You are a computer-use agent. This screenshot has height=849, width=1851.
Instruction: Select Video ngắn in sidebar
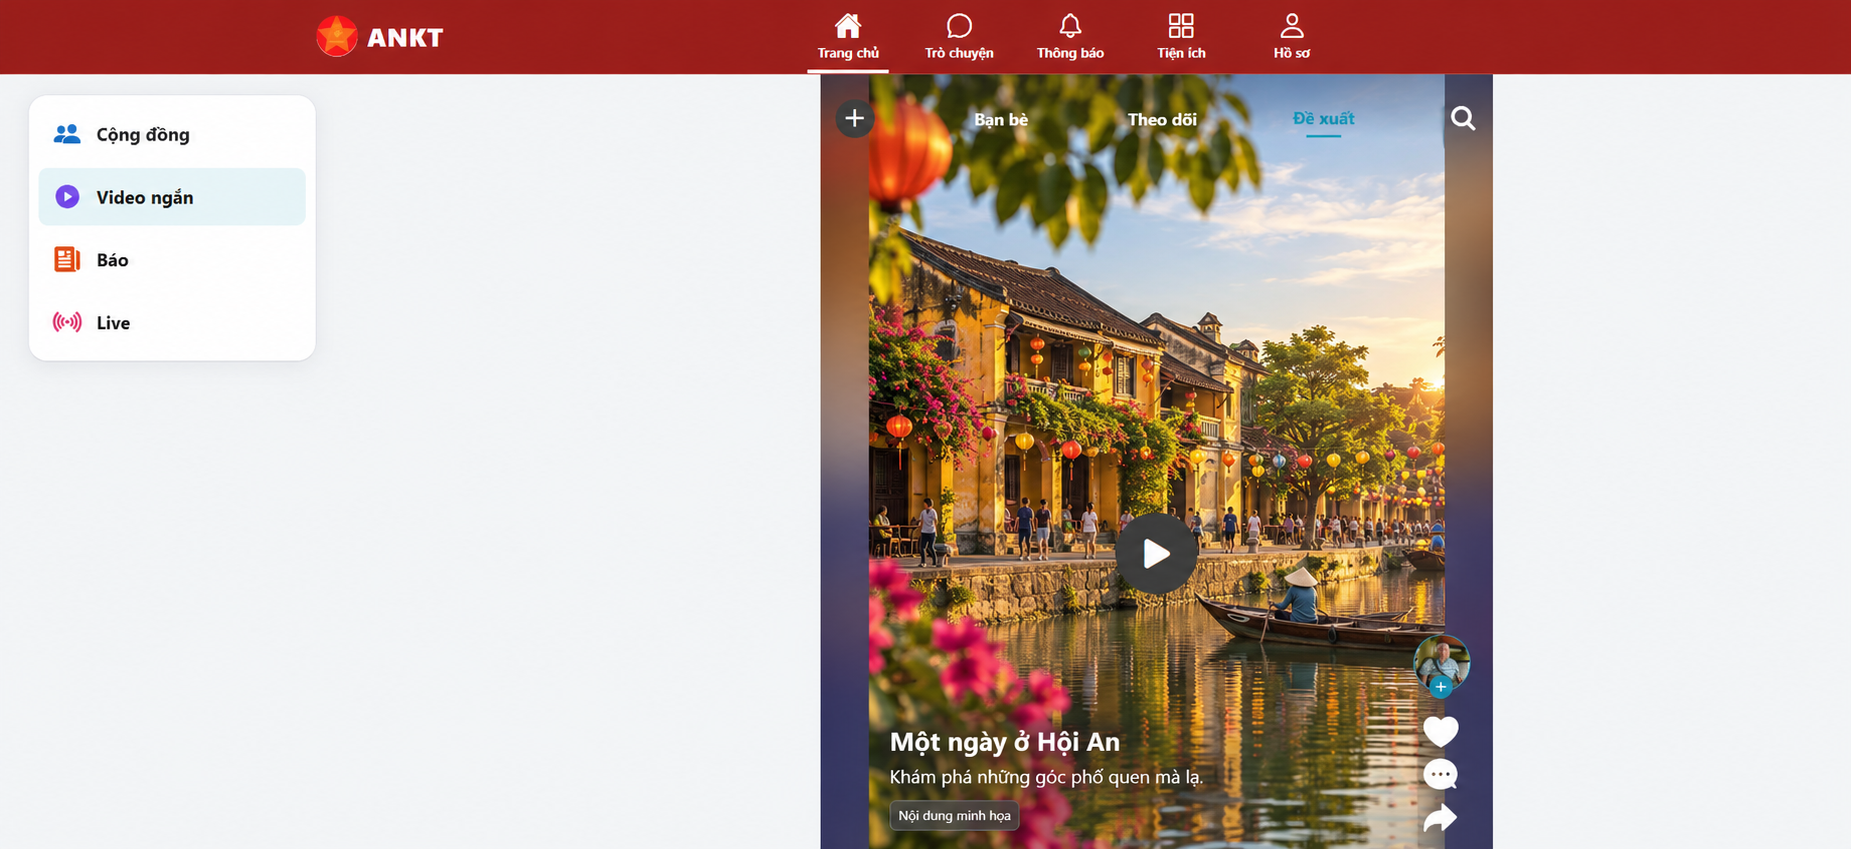172,197
